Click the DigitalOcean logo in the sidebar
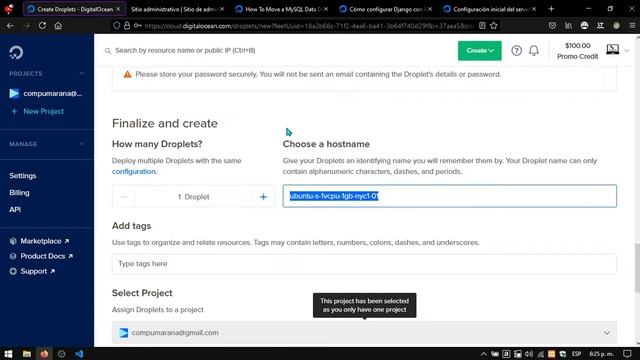Viewport: 640px width, 360px height. coord(16,52)
